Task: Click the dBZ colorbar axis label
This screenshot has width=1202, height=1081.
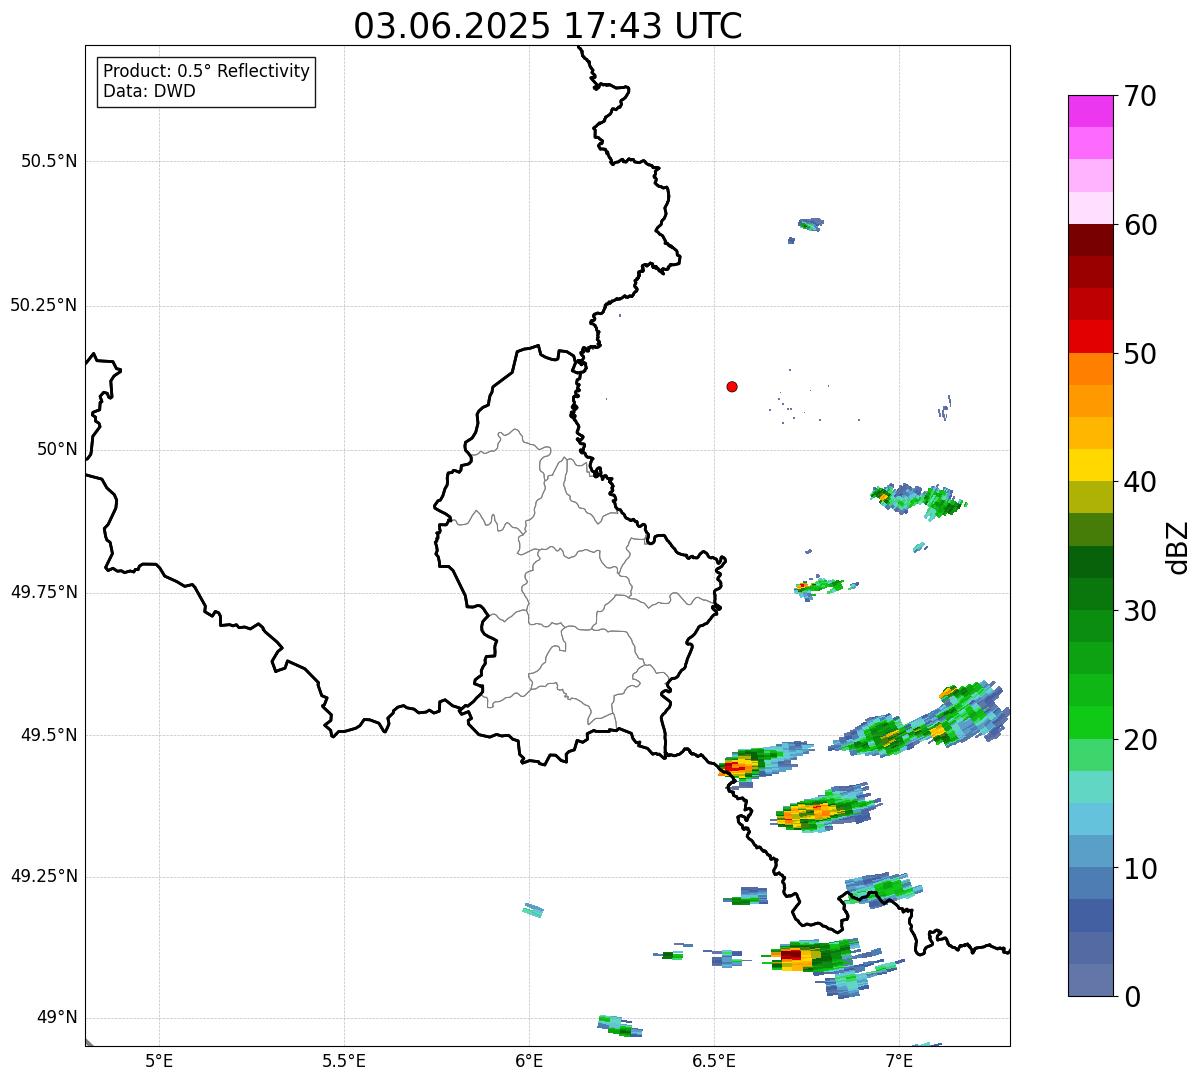Action: 1179,547
